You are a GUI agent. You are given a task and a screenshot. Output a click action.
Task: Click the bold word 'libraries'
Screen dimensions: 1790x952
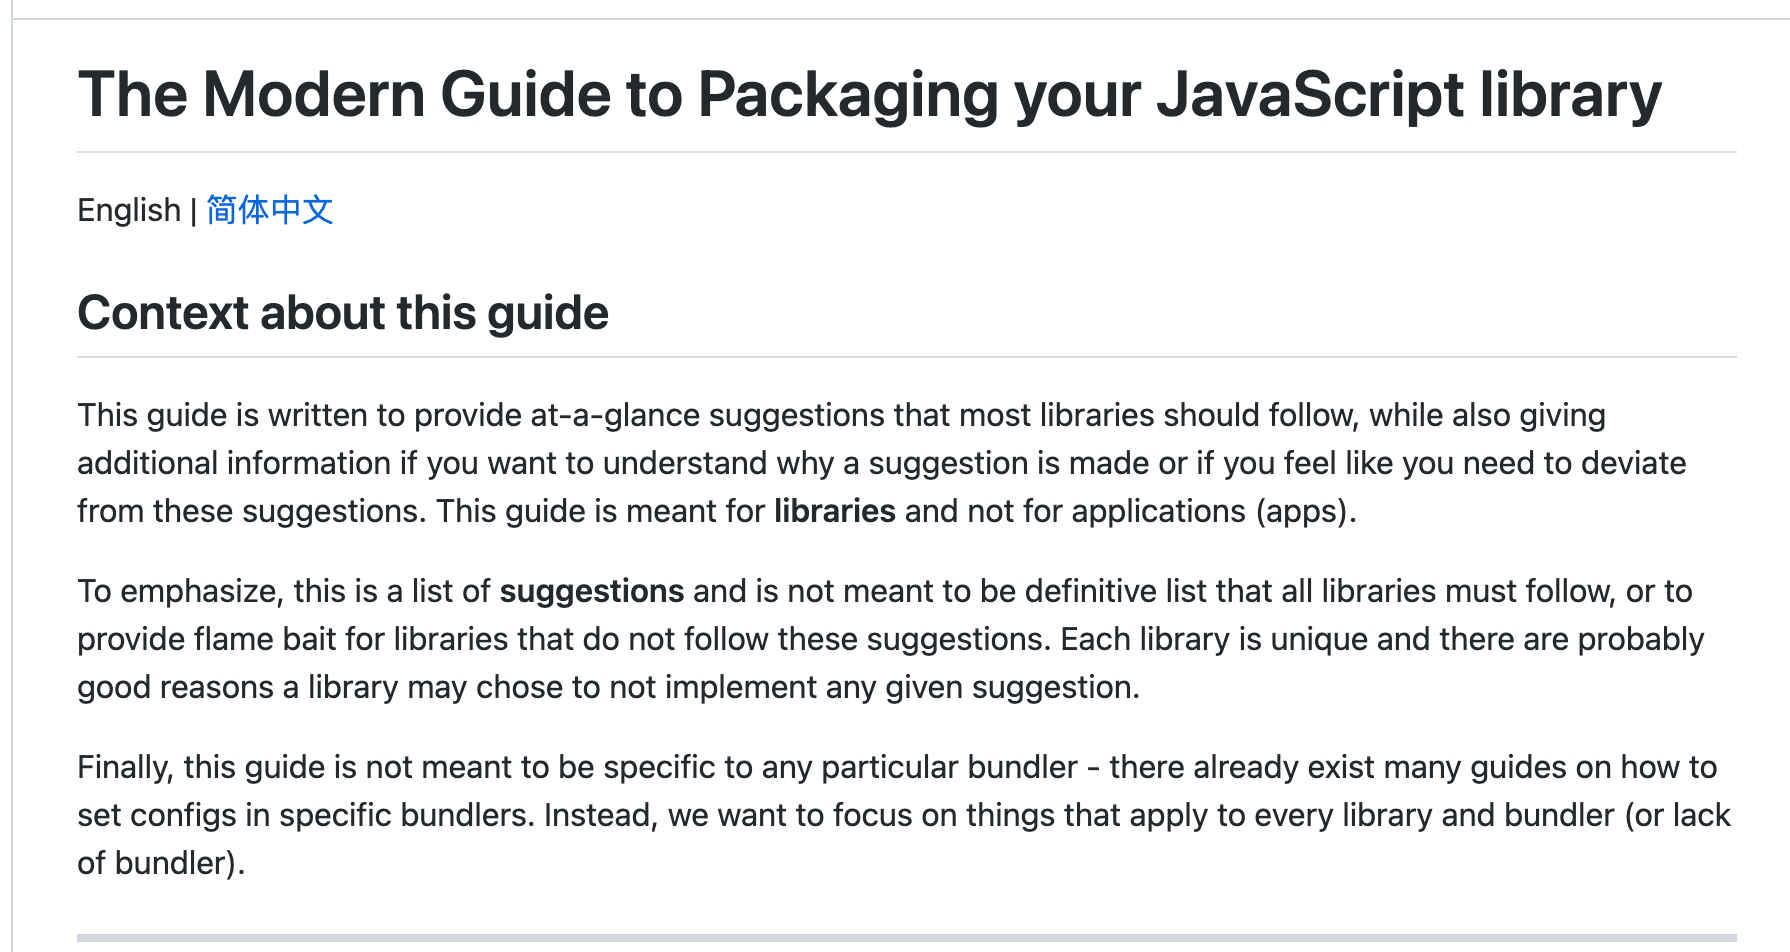[x=834, y=511]
